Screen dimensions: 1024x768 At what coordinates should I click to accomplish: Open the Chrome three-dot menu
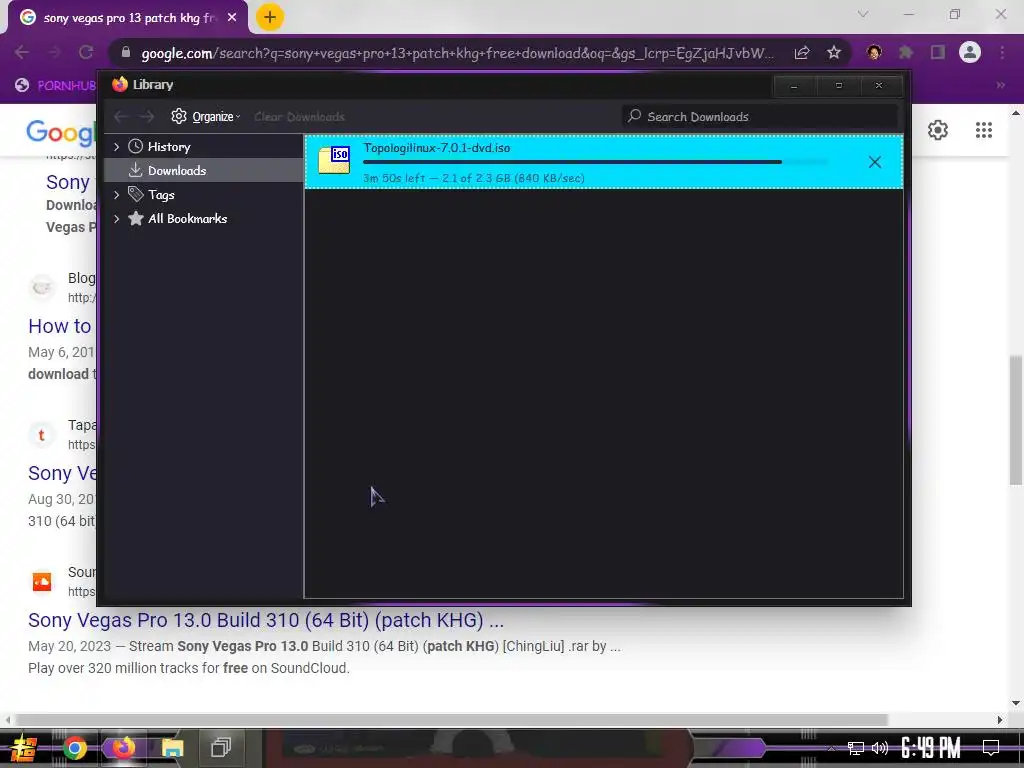[1002, 52]
